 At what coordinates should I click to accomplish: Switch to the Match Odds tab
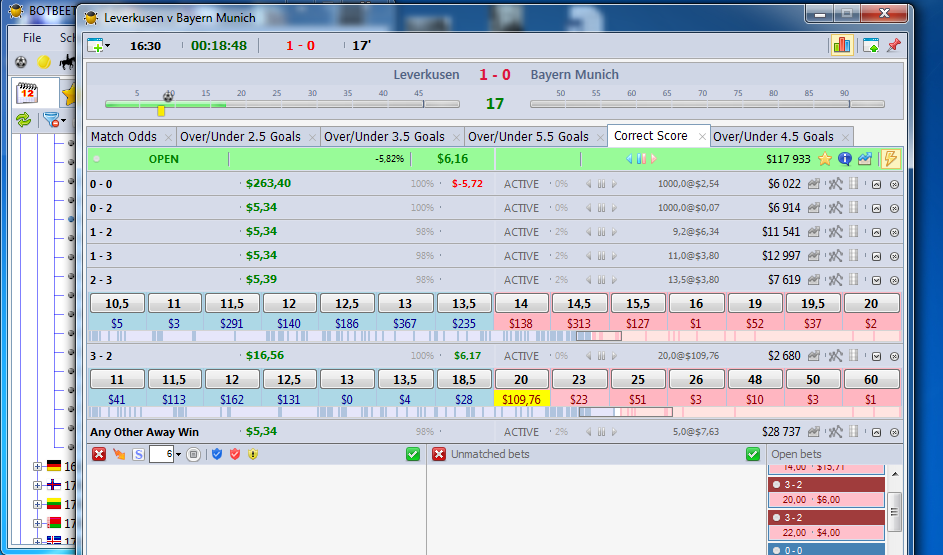(124, 136)
